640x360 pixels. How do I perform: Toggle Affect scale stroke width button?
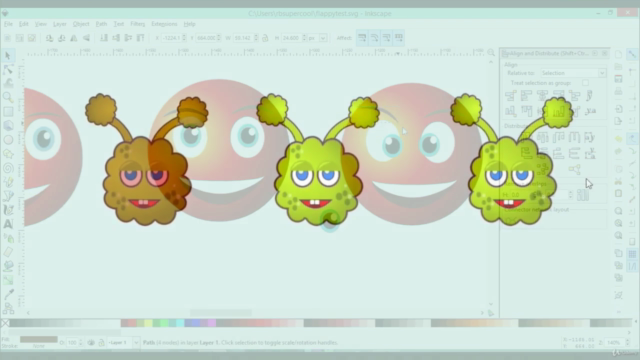(x=362, y=38)
